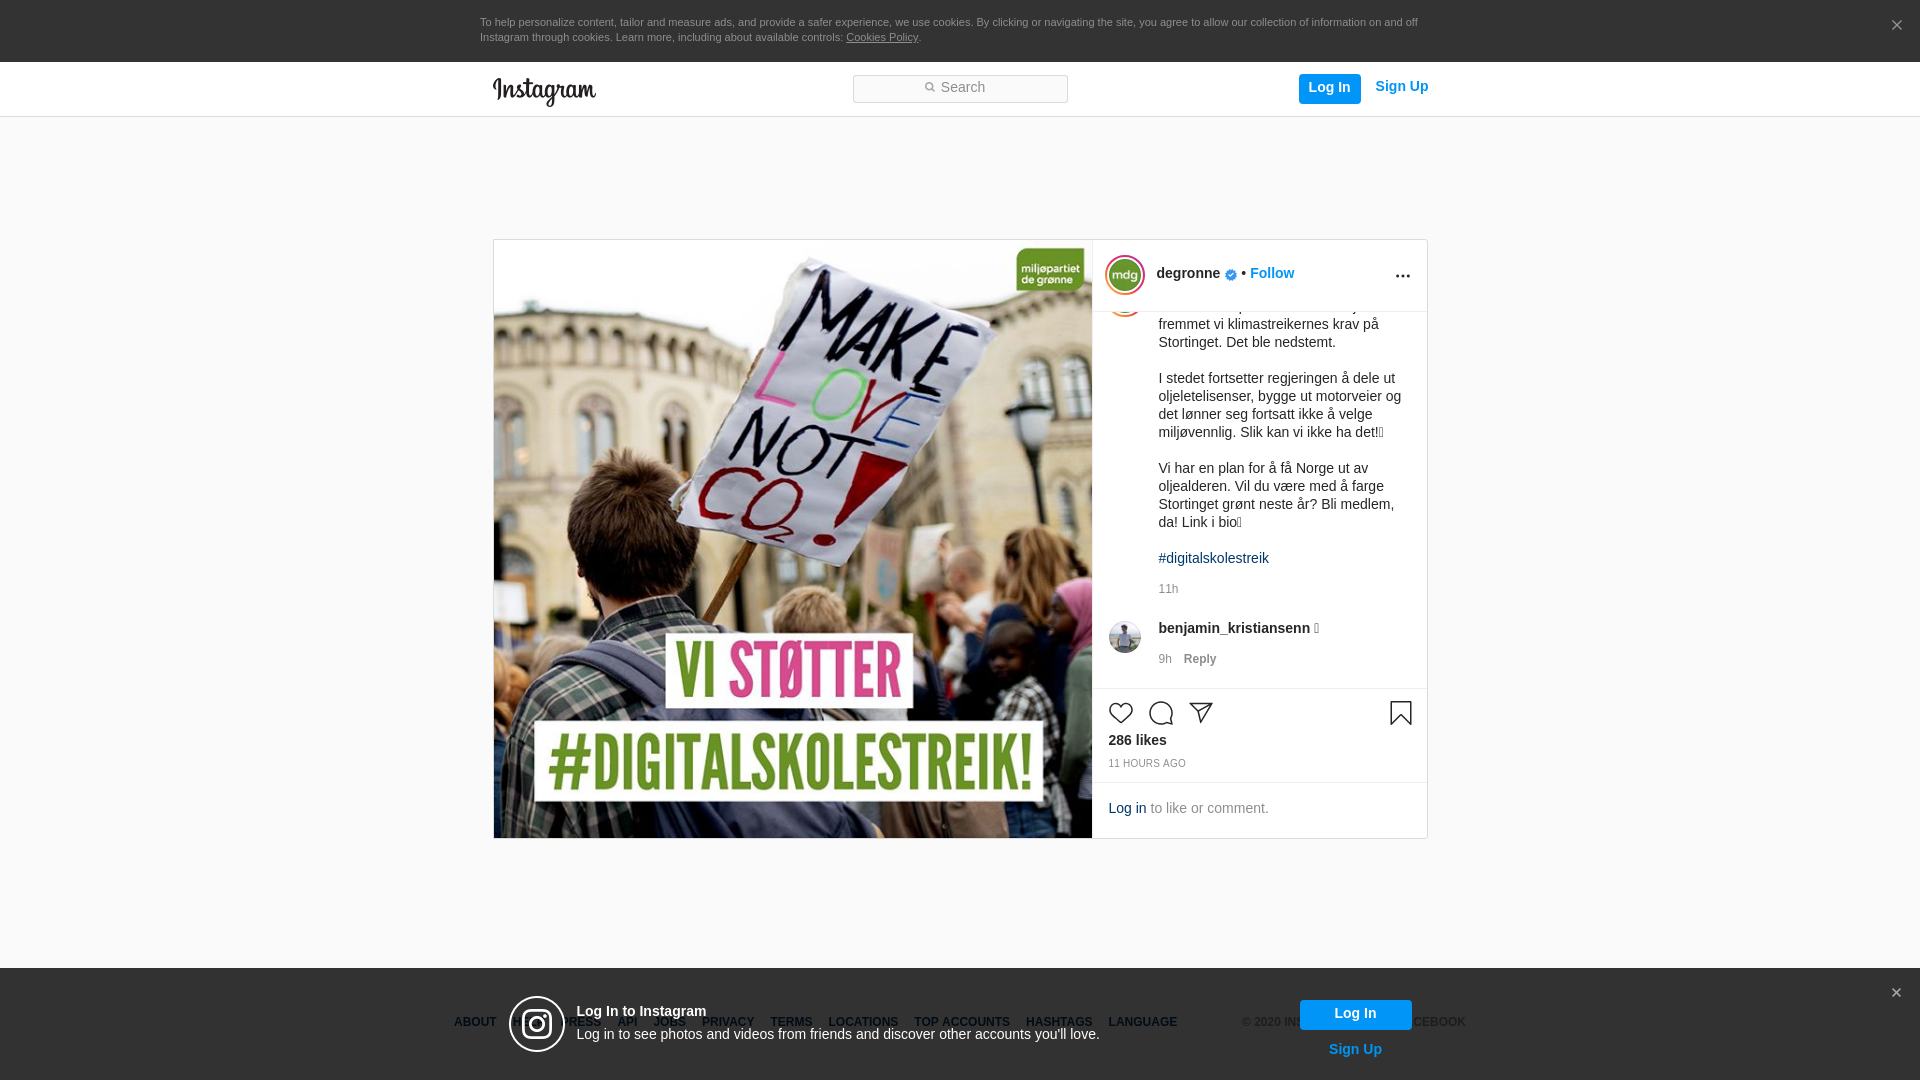The width and height of the screenshot is (1920, 1080).
Task: Open the three-dot post options menu
Action: tap(1402, 276)
